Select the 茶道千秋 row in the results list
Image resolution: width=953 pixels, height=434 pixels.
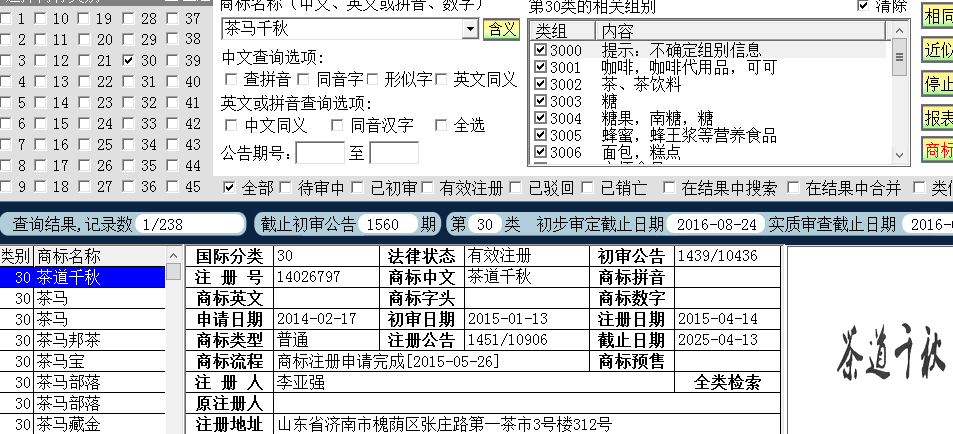83,277
